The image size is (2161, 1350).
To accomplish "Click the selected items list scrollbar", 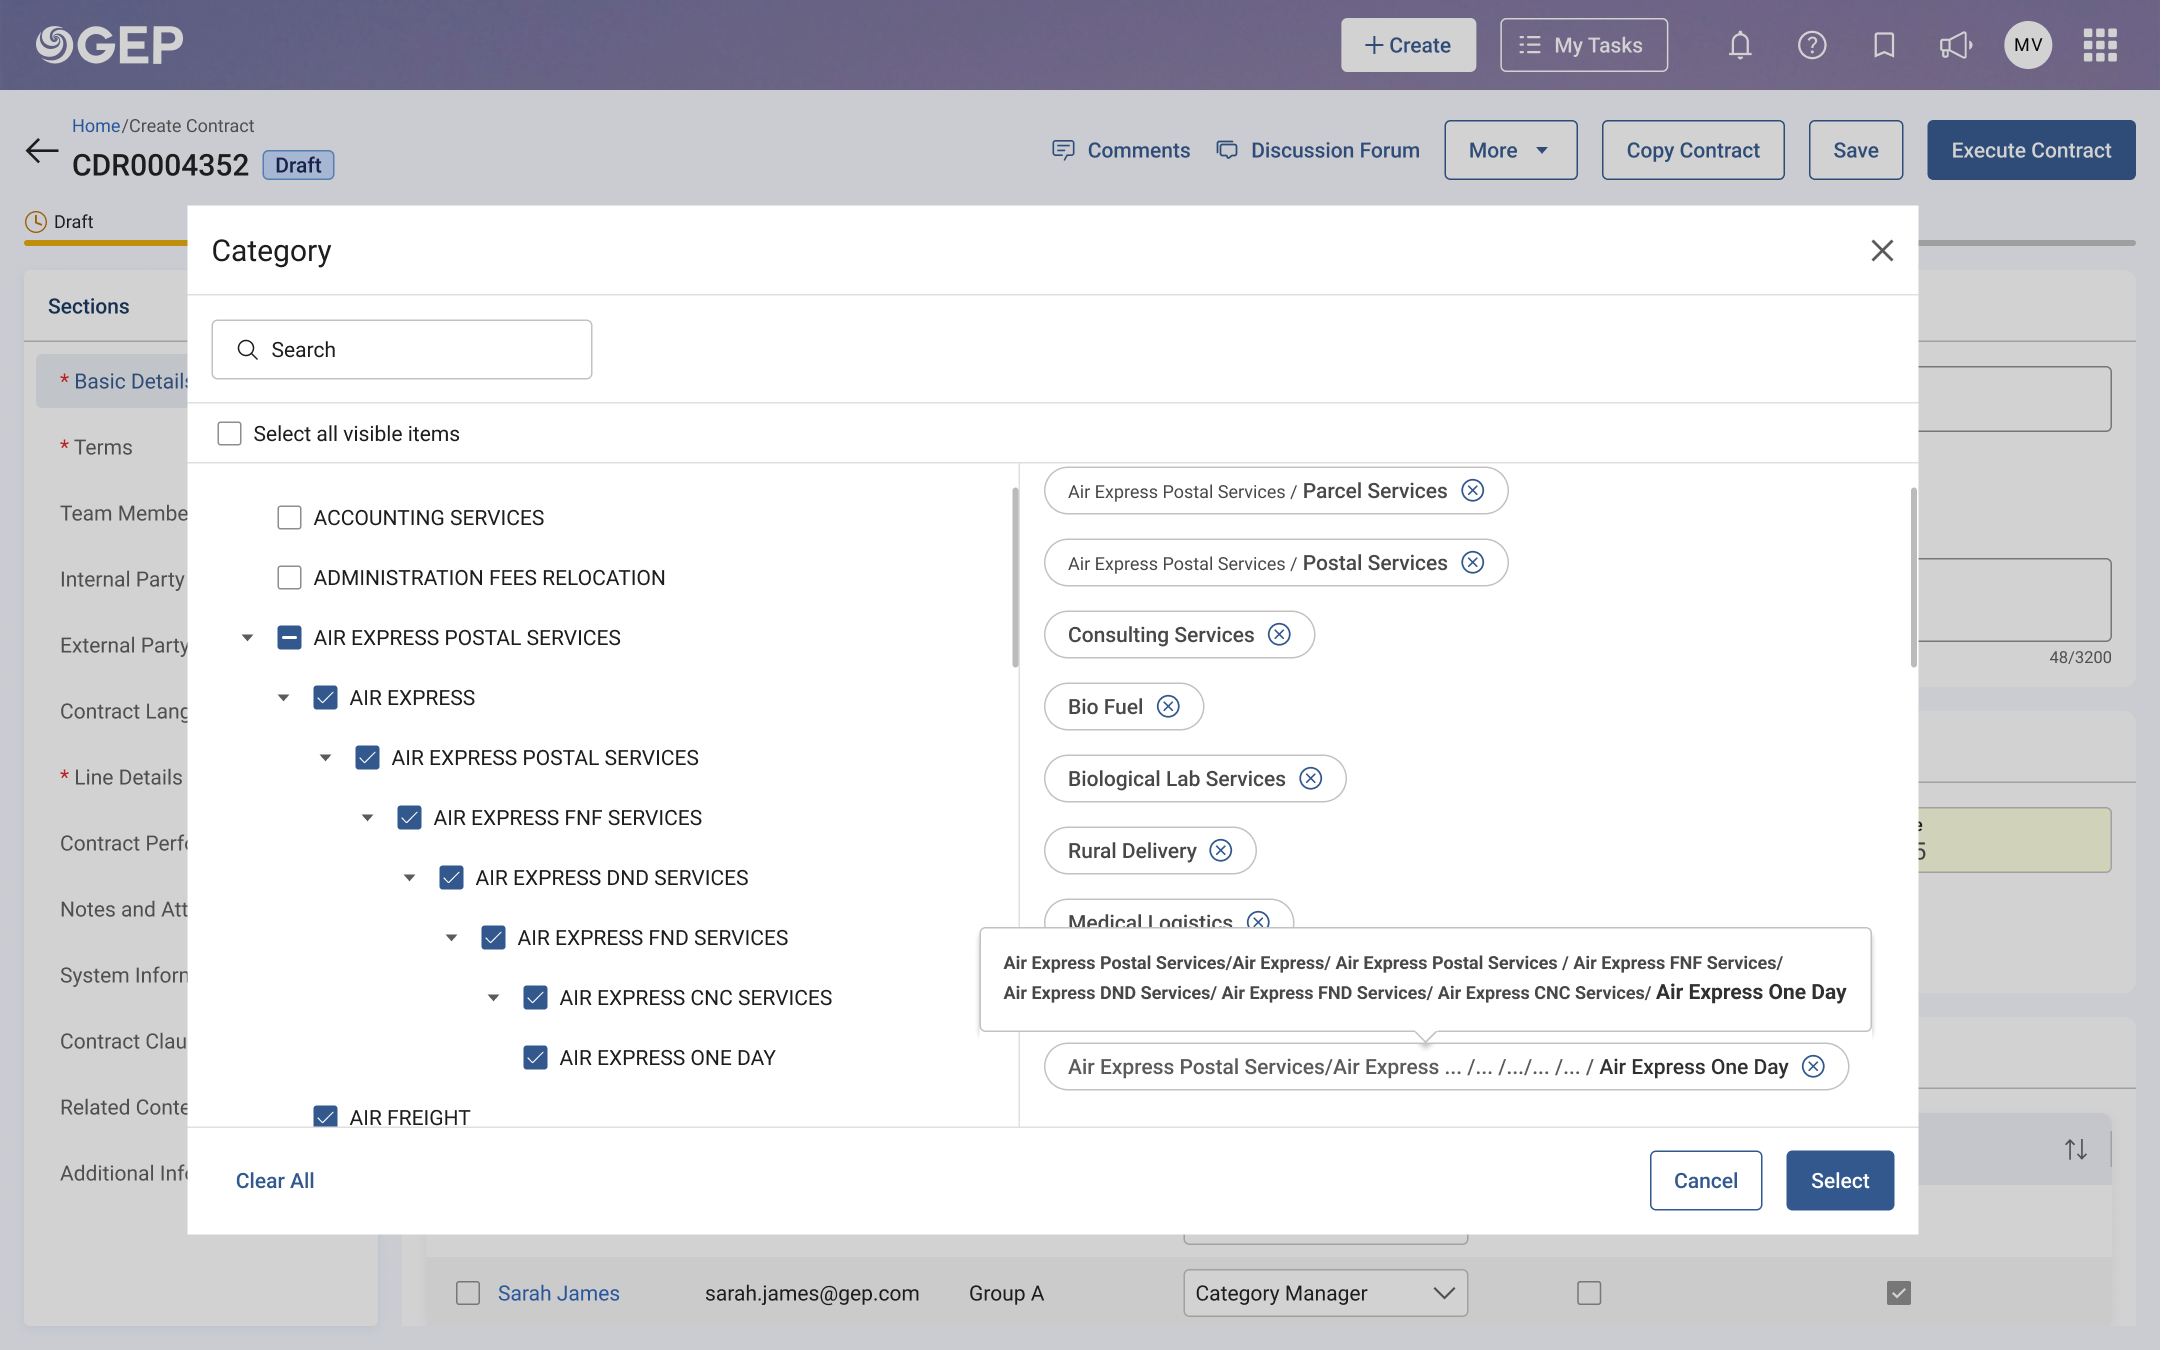I will tap(1913, 577).
